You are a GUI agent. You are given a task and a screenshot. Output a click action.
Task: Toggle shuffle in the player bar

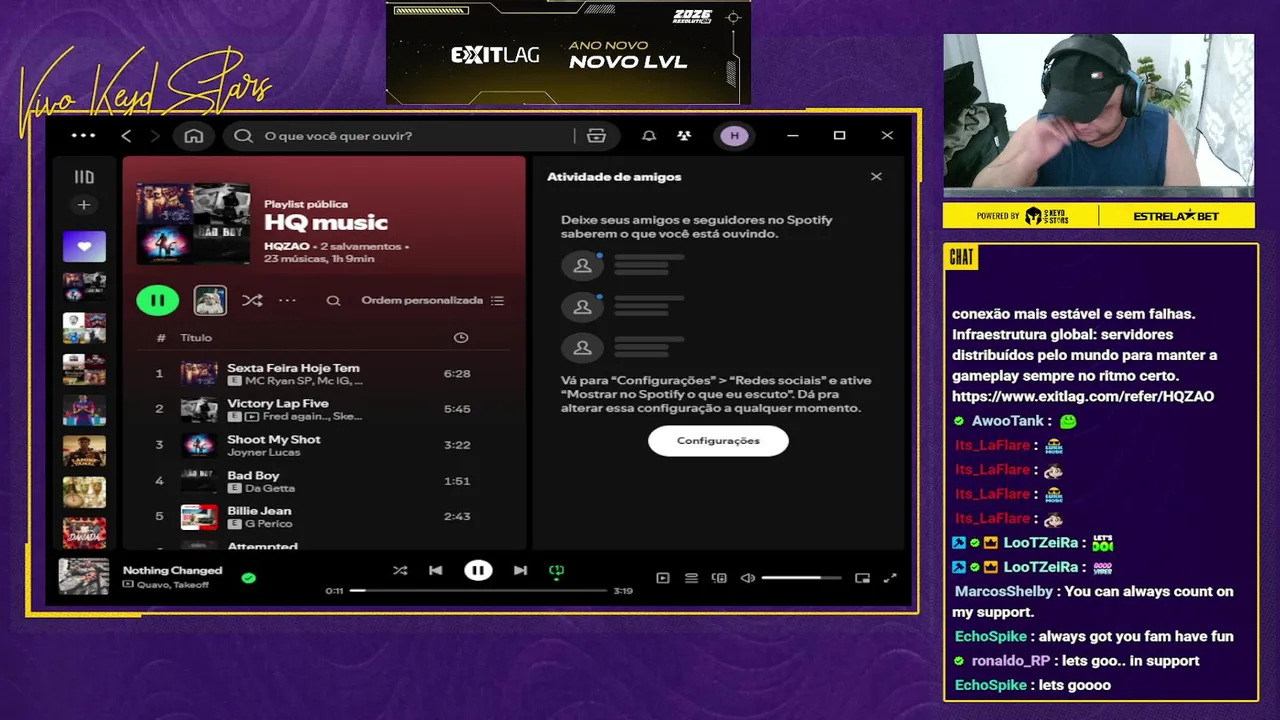click(400, 571)
